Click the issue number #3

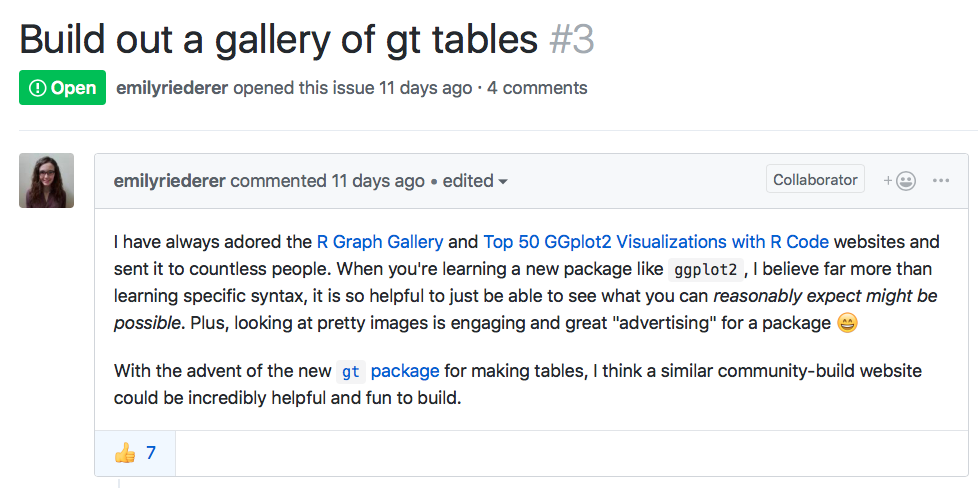pyautogui.click(x=572, y=39)
